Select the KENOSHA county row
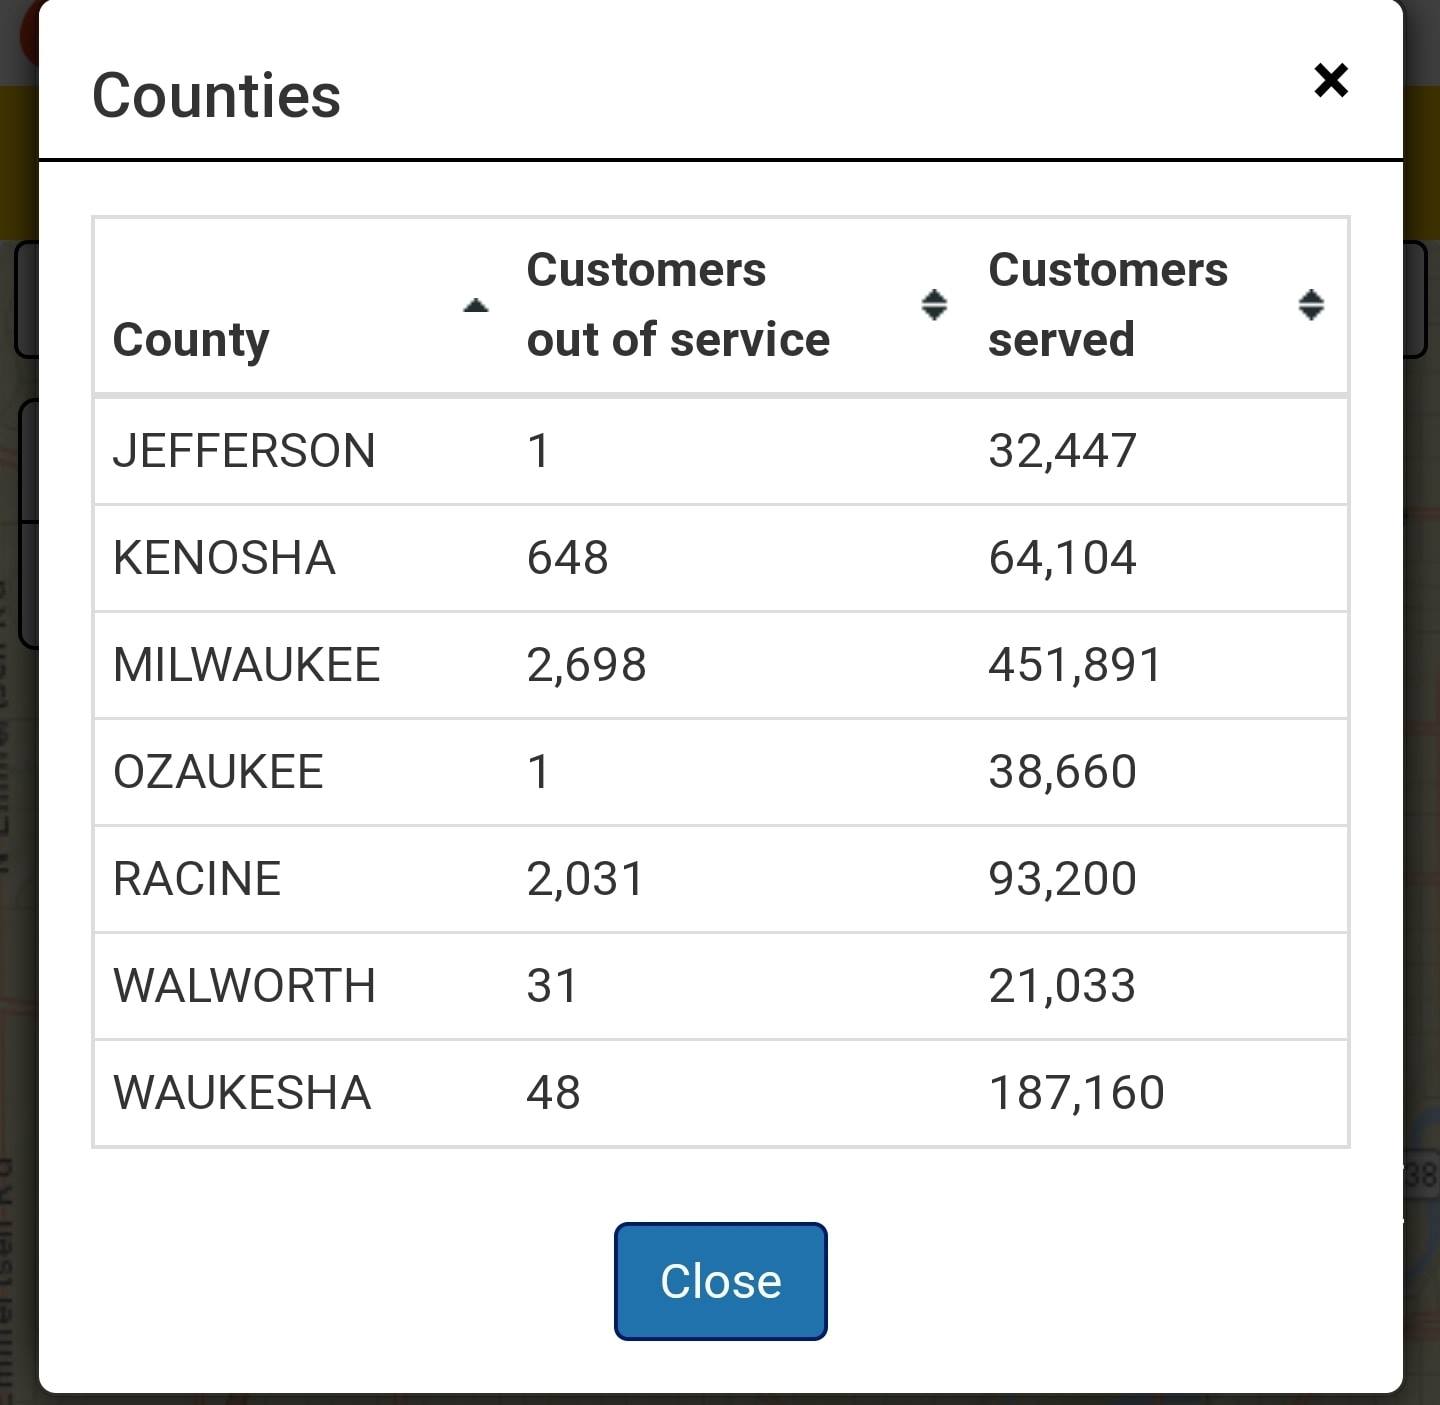 (224, 558)
